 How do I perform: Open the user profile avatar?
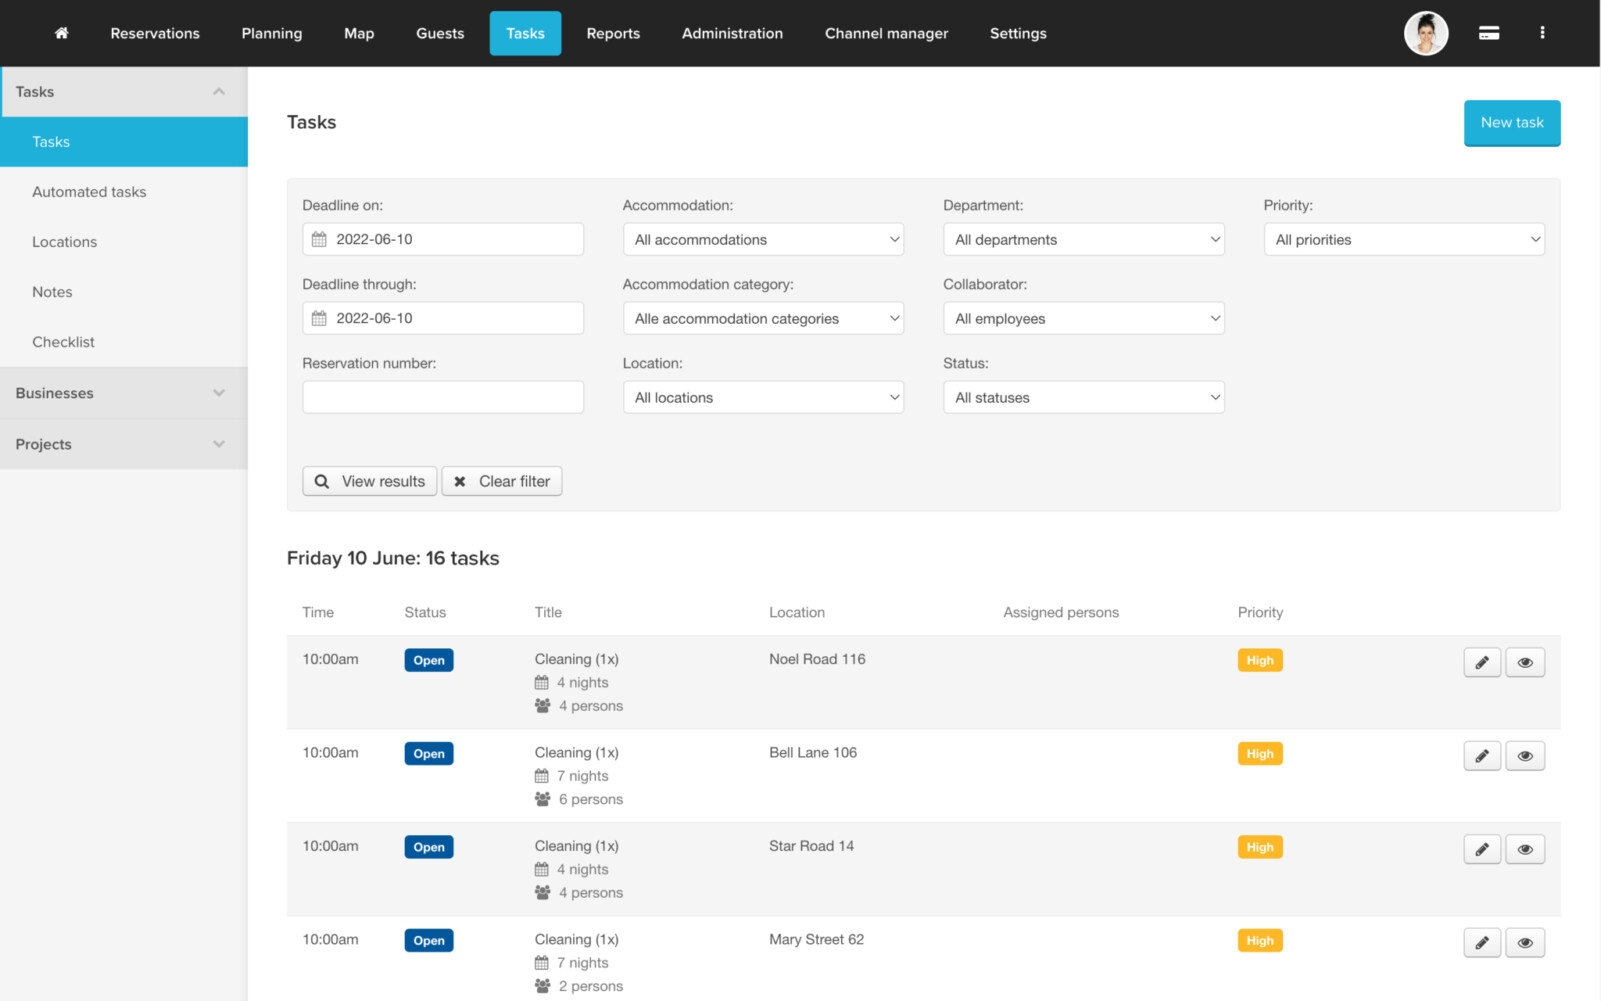pyautogui.click(x=1425, y=33)
